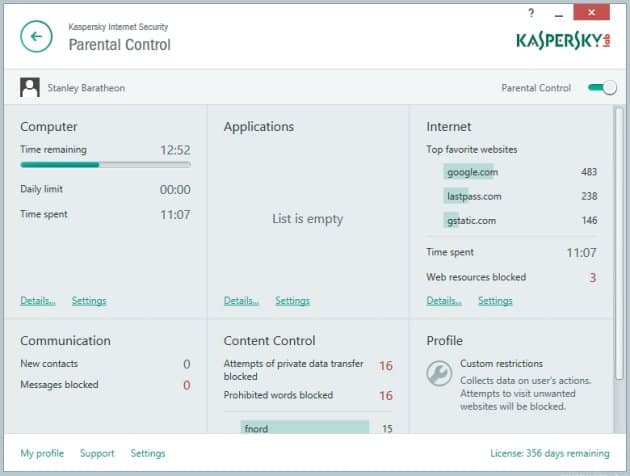Open Details link under Internet

pos(444,300)
